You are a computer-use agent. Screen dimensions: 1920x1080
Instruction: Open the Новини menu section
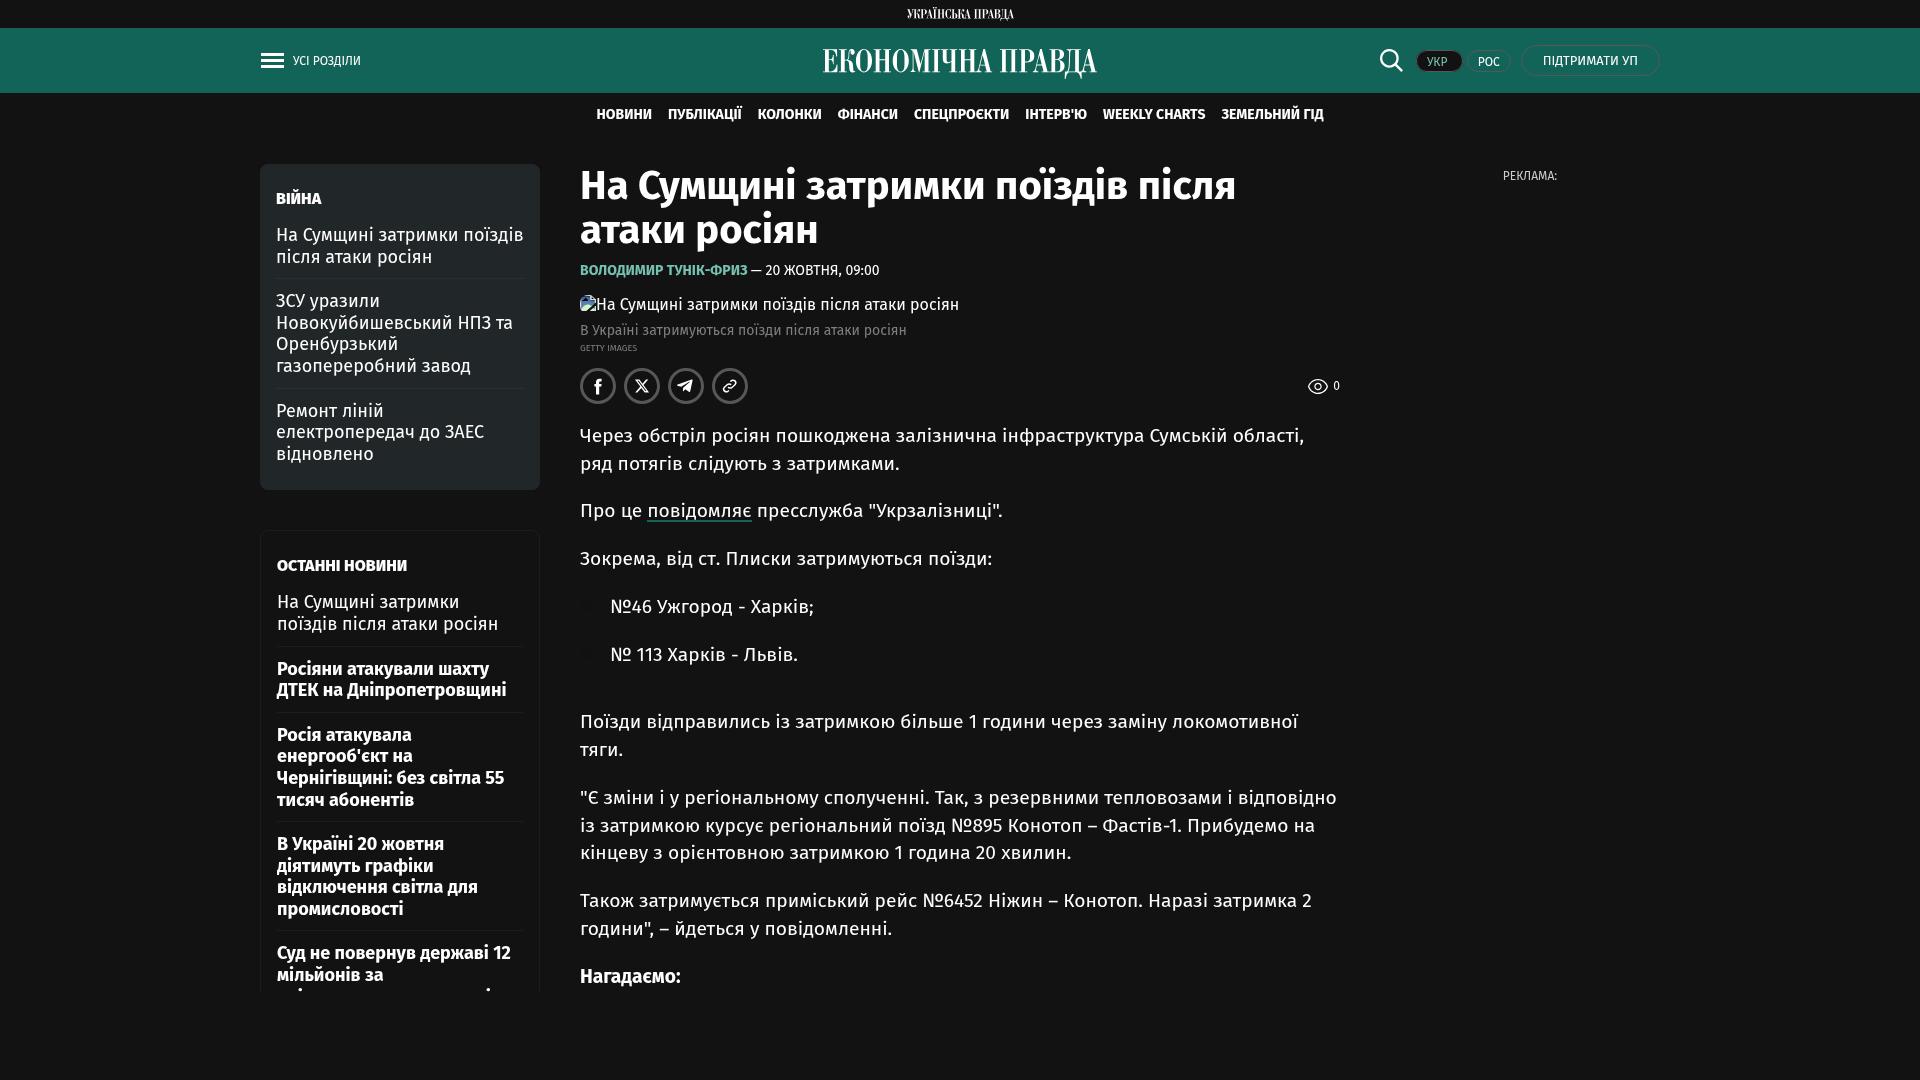tap(624, 115)
